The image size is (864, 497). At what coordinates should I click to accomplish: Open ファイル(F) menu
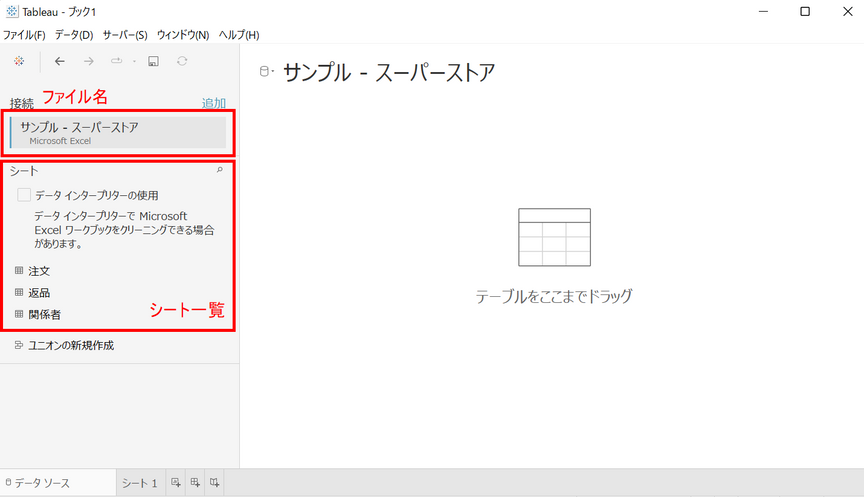pos(24,35)
